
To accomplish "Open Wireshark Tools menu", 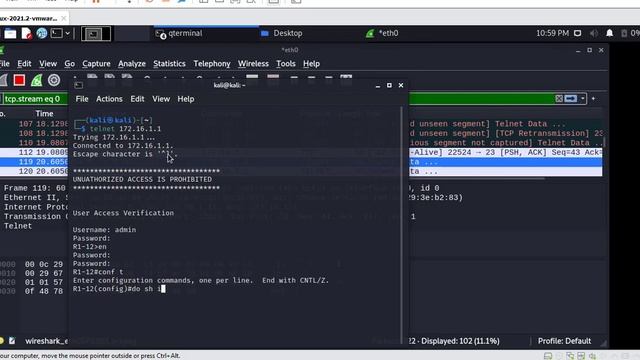I will click(286, 64).
